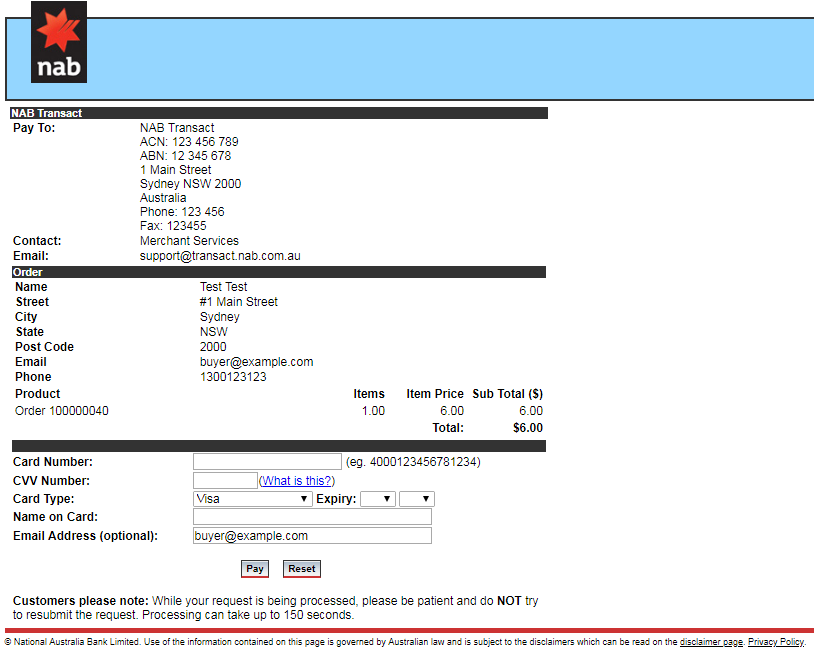Click the Order 100000040 product row
Screen dimensions: 814x655
[62, 411]
